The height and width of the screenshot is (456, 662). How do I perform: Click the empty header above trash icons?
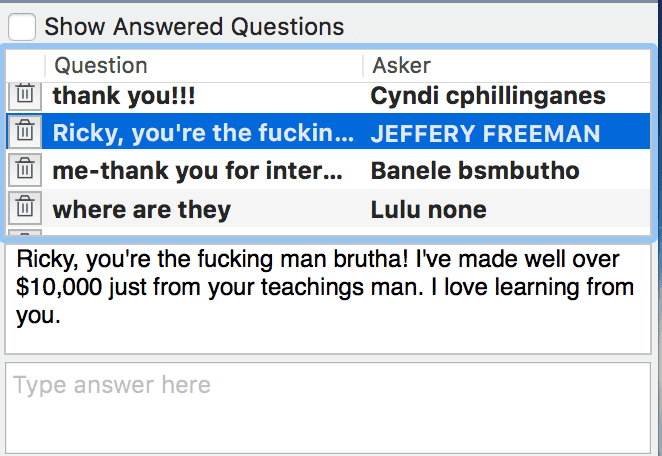point(25,66)
